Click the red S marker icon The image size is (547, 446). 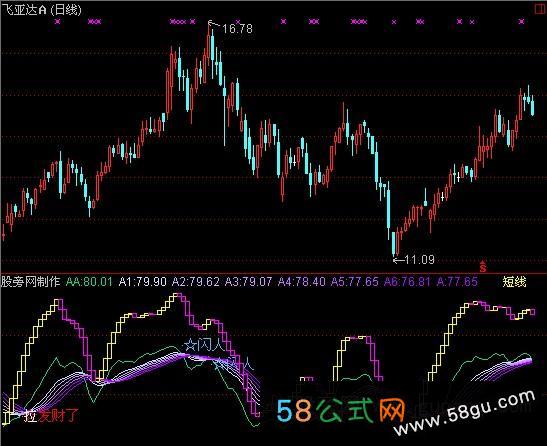pyautogui.click(x=483, y=266)
